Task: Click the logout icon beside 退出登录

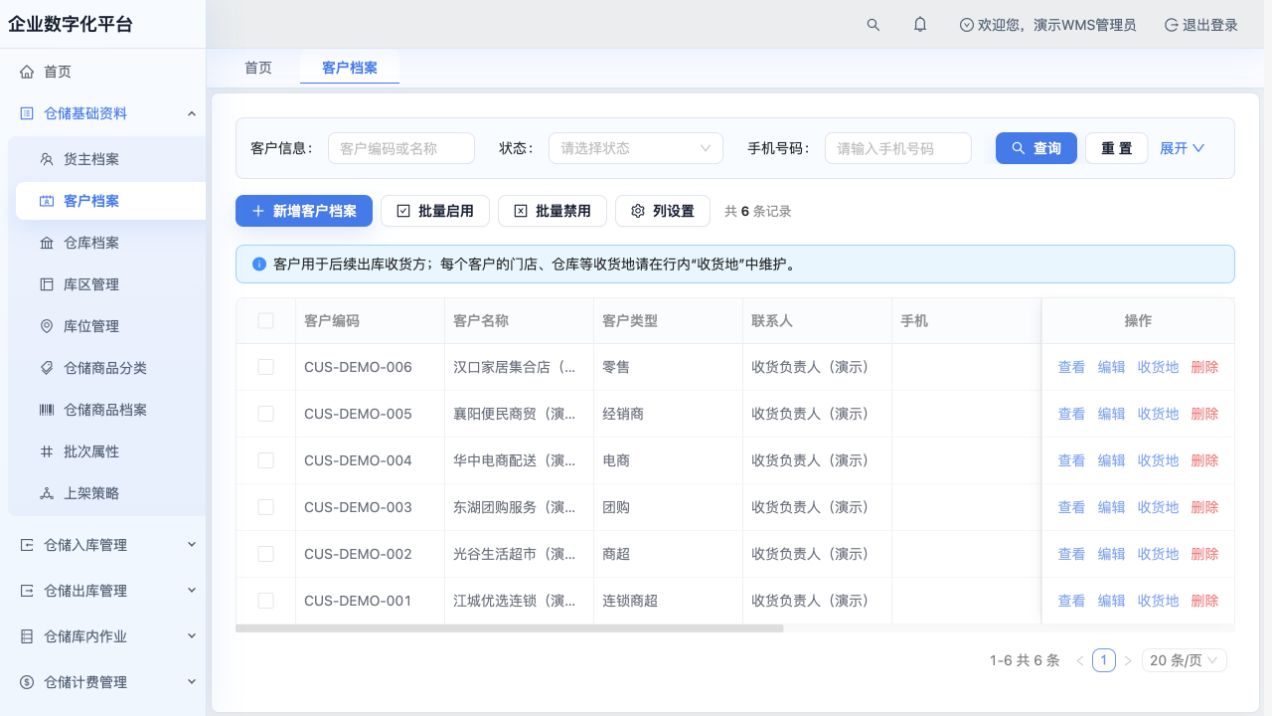Action: pos(1171,25)
